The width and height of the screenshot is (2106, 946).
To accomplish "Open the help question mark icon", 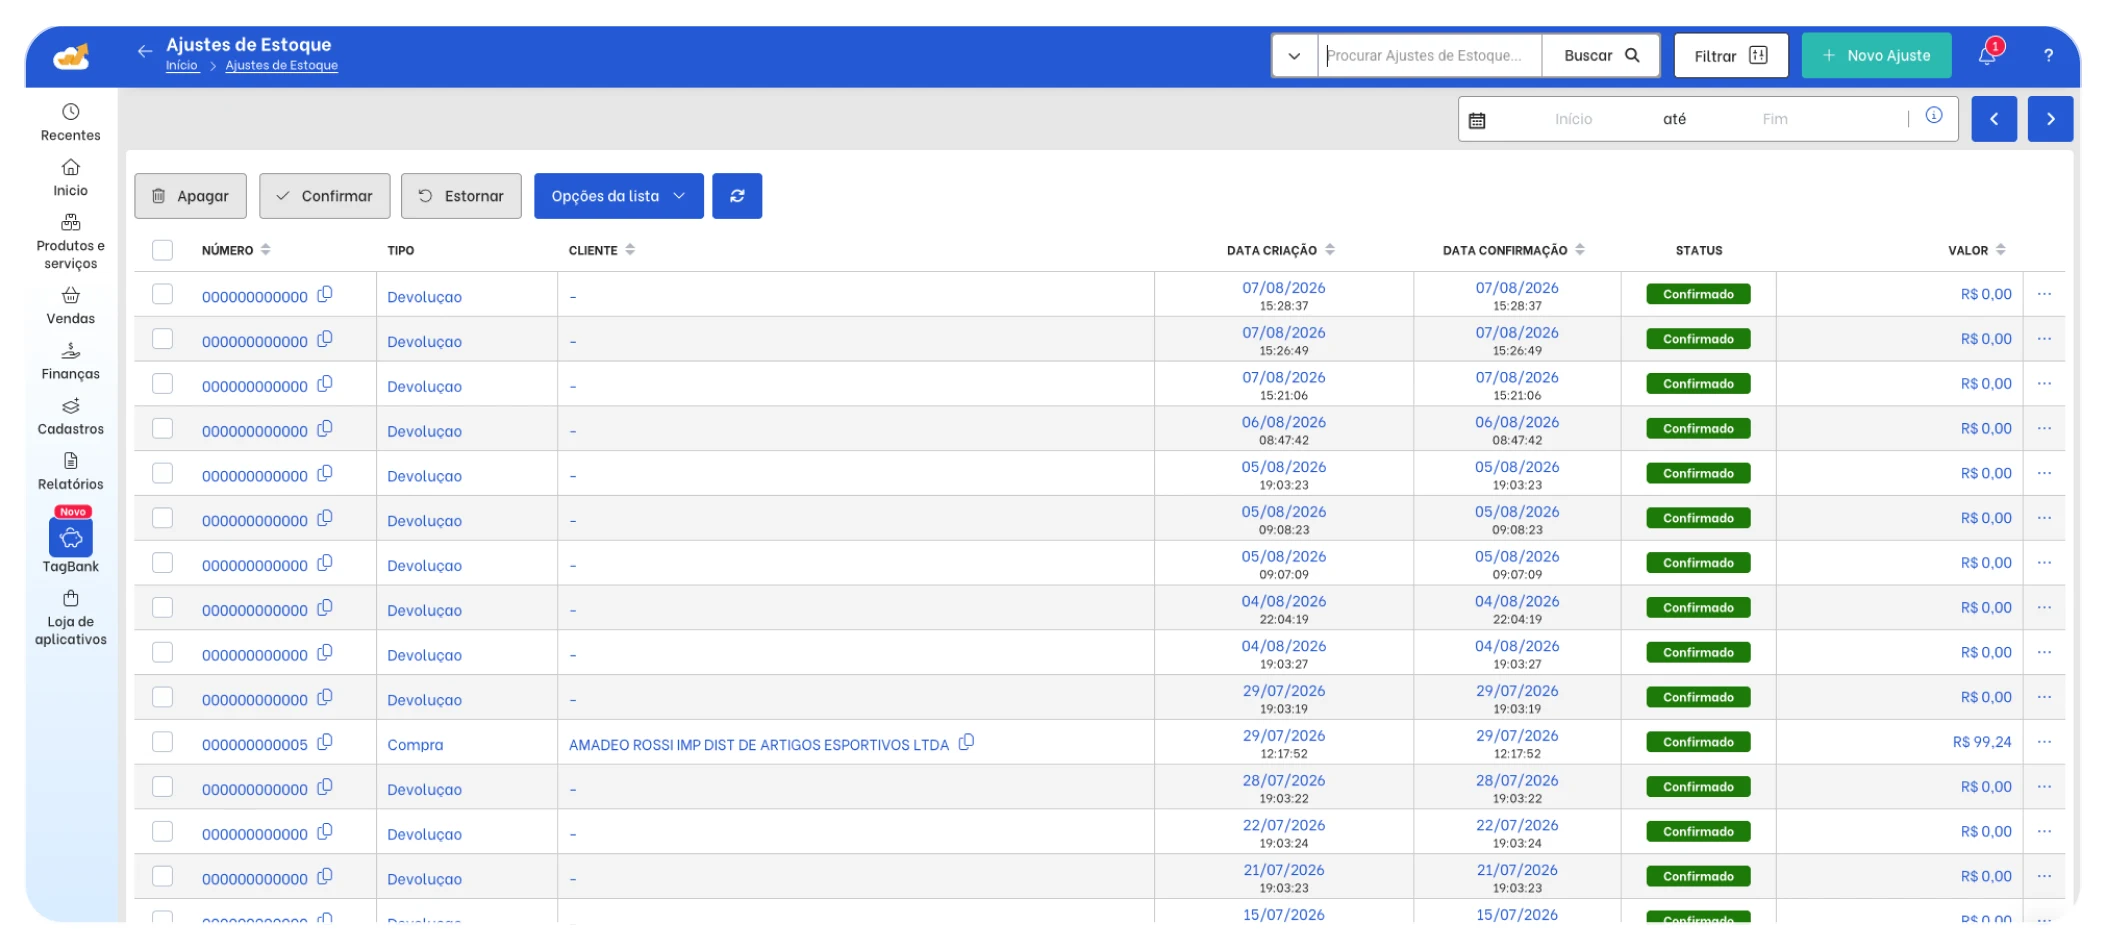I will [2048, 56].
